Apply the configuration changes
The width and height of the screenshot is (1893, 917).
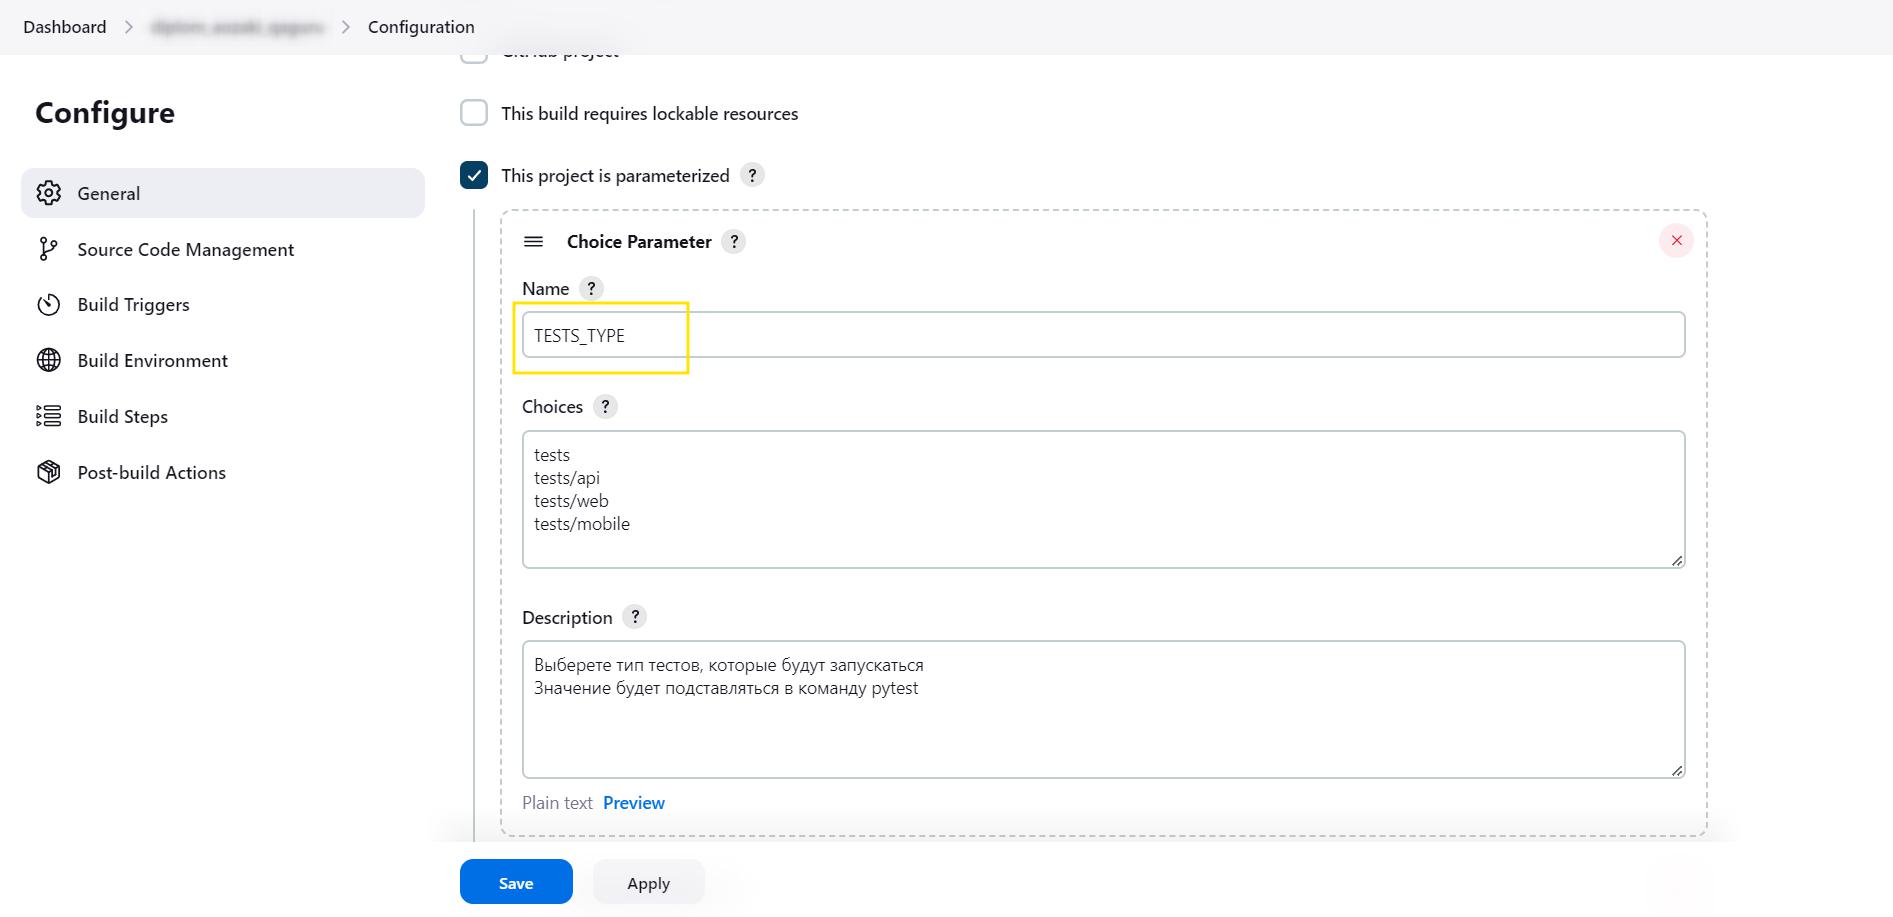tap(649, 882)
